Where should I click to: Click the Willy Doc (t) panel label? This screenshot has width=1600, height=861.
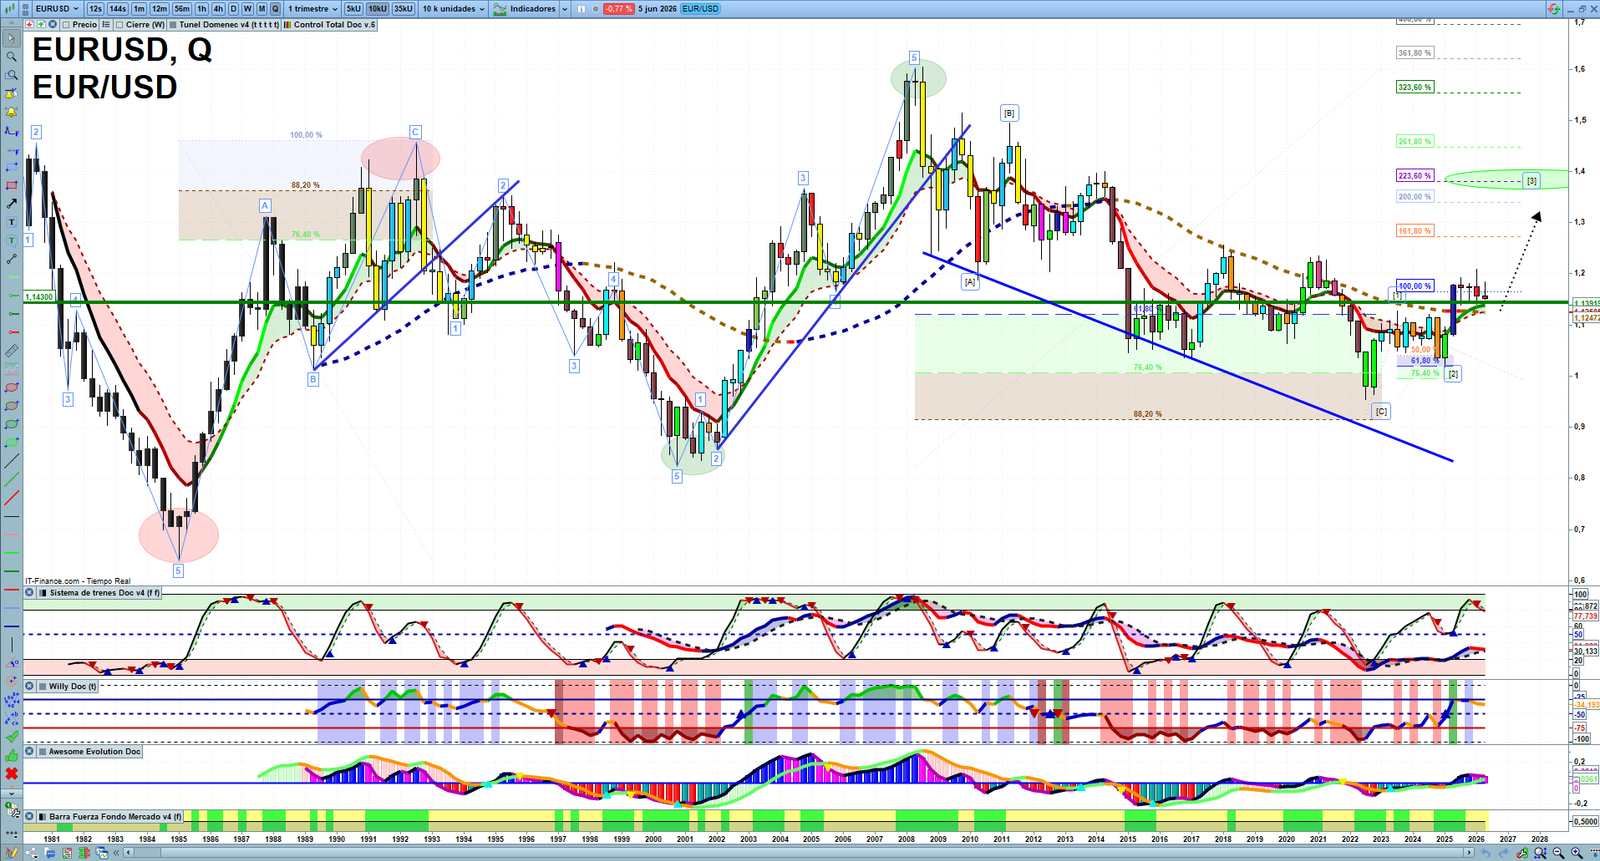72,686
